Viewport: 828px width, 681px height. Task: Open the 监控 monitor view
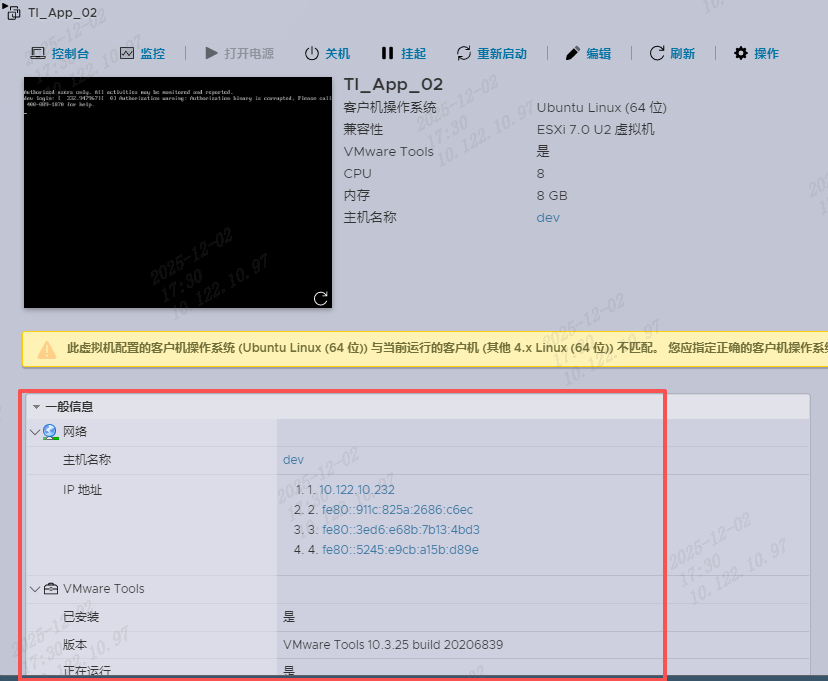pos(143,53)
